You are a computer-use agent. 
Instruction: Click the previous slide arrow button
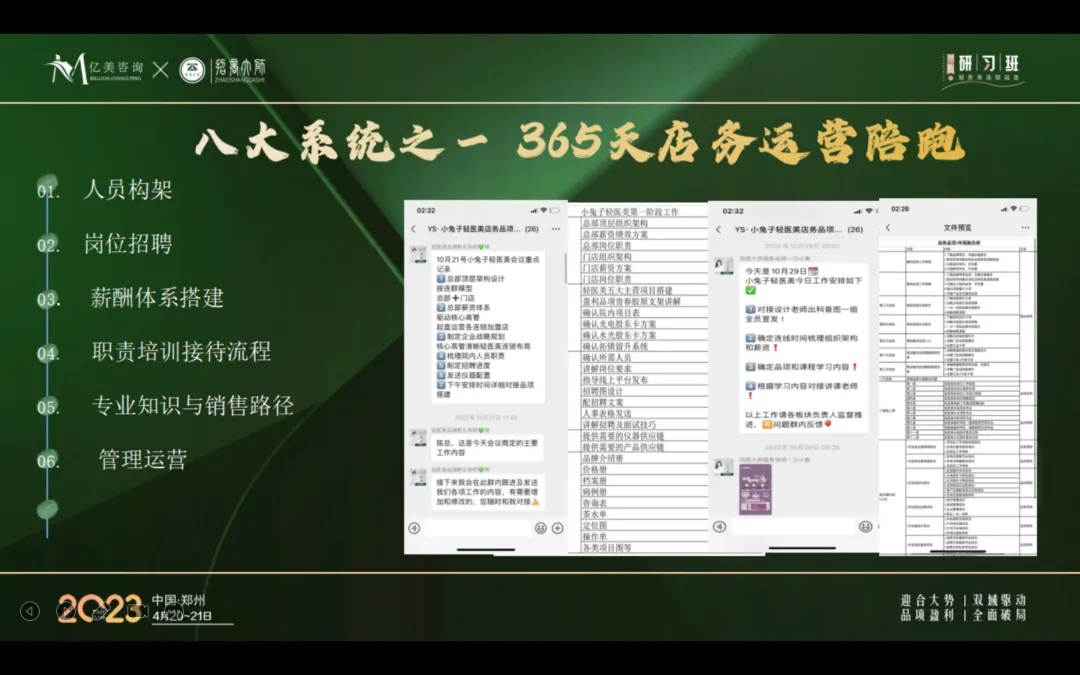(30, 611)
